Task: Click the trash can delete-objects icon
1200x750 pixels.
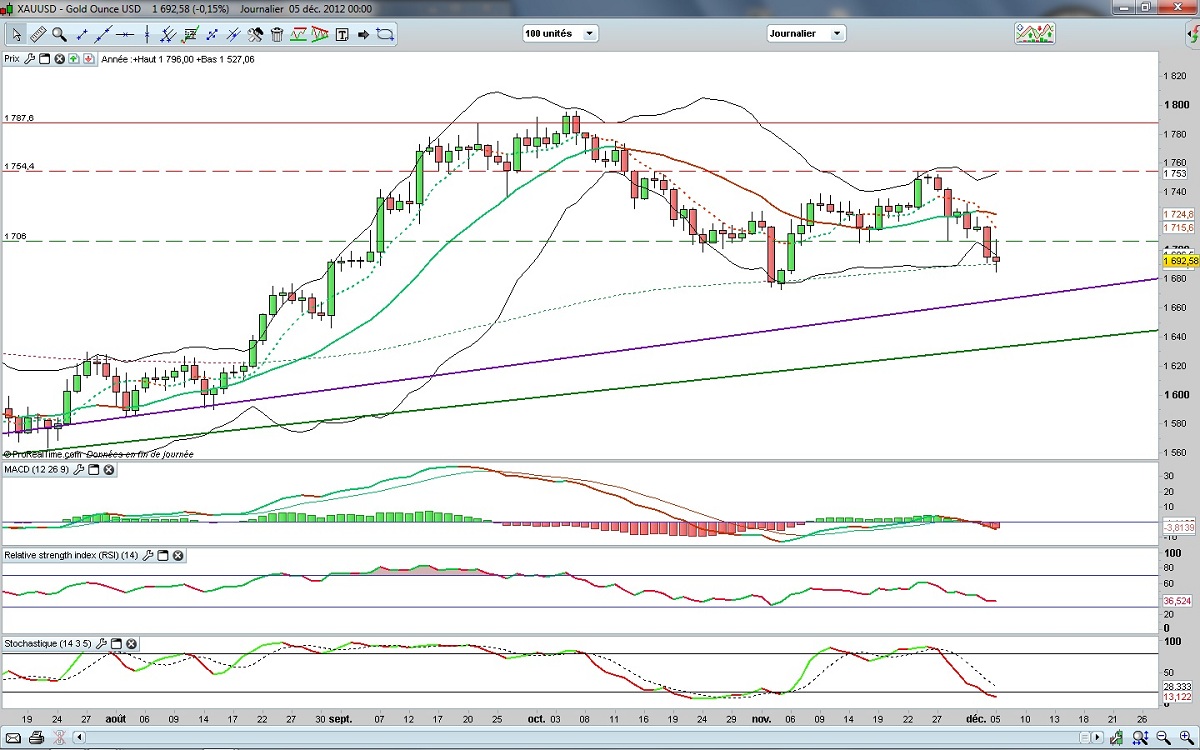Action: [276, 34]
